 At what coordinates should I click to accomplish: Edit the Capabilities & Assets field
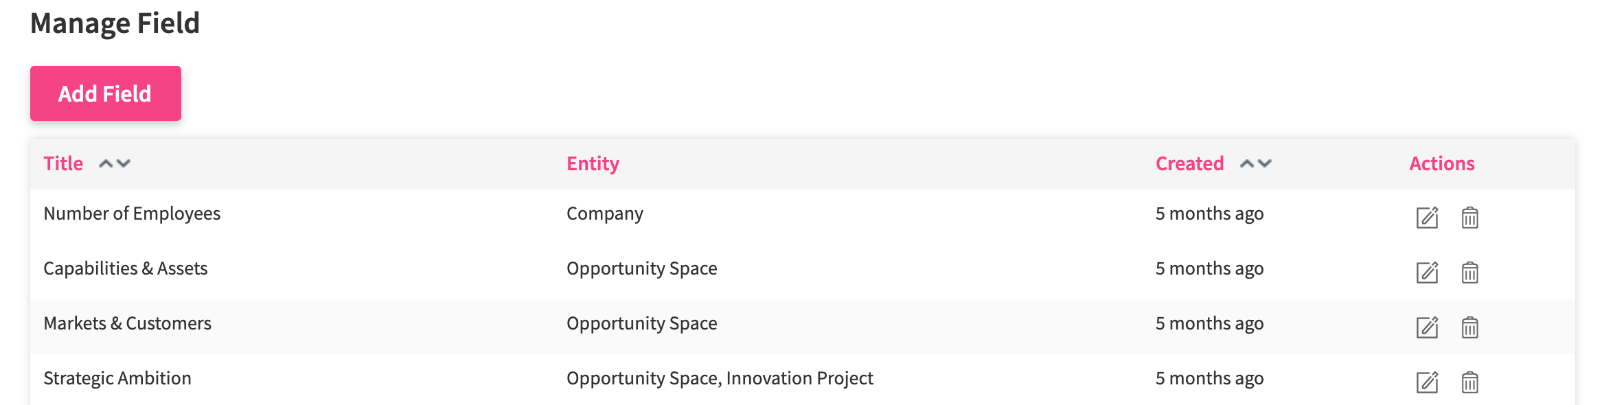(x=1427, y=272)
